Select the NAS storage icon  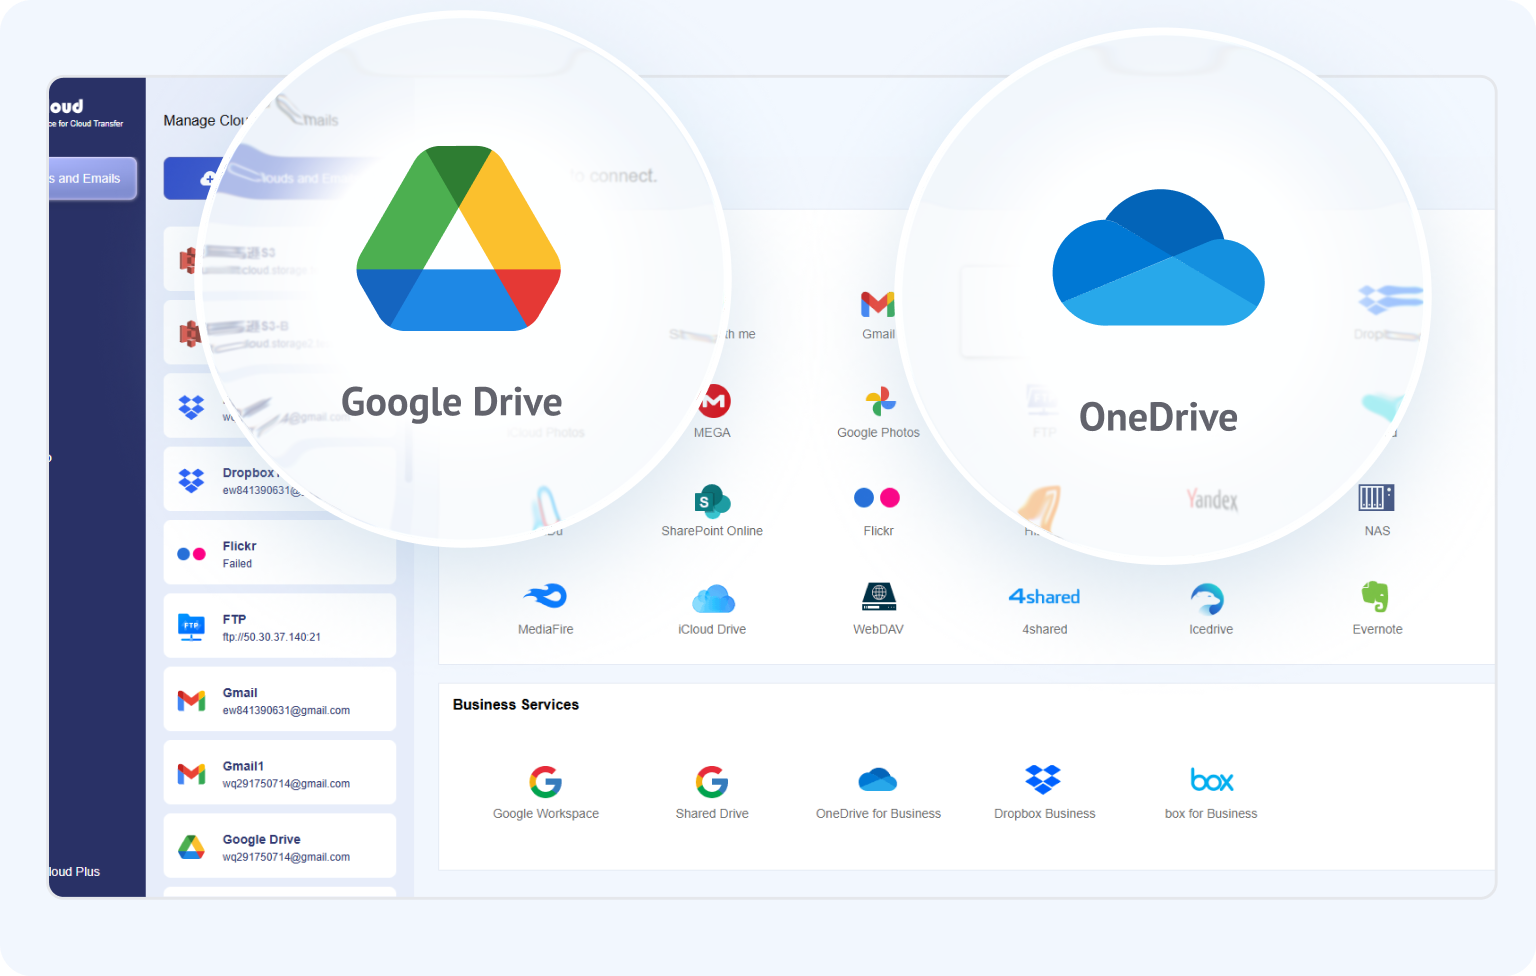pyautogui.click(x=1376, y=497)
